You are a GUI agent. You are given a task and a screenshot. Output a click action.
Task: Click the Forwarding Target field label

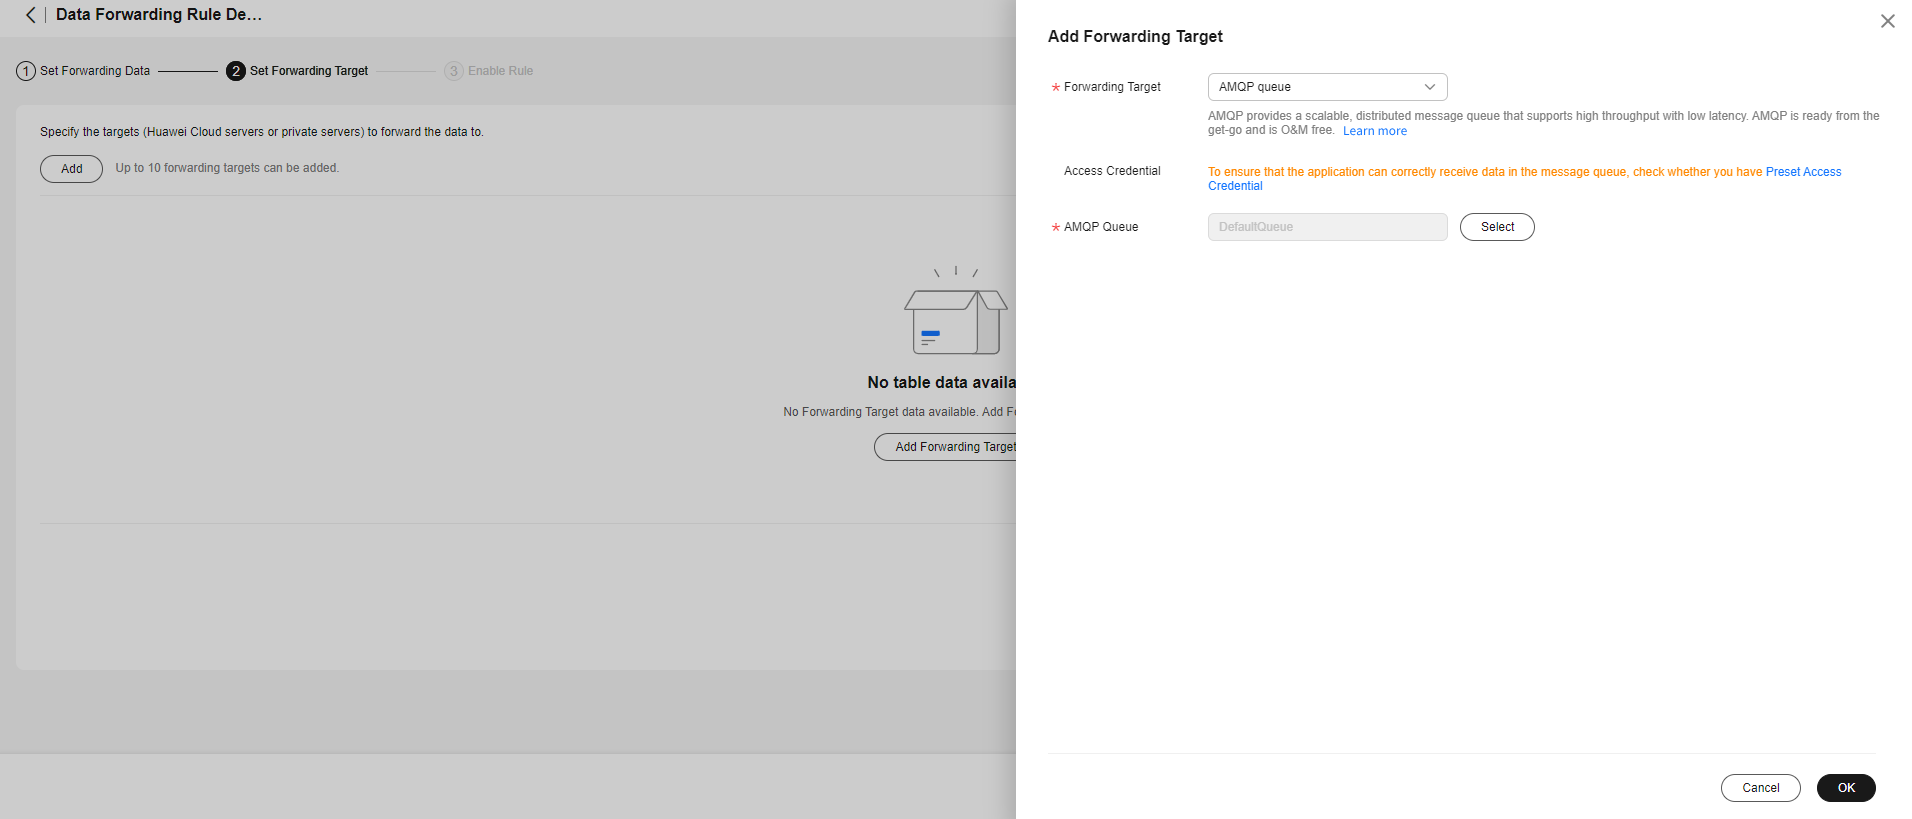coord(1112,87)
